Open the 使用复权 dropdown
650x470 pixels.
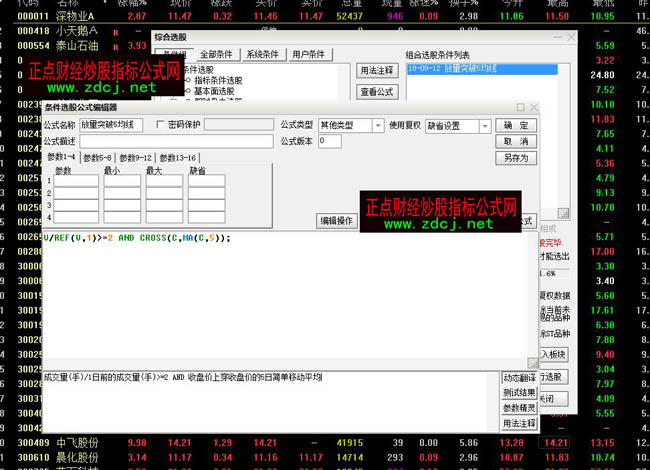485,126
